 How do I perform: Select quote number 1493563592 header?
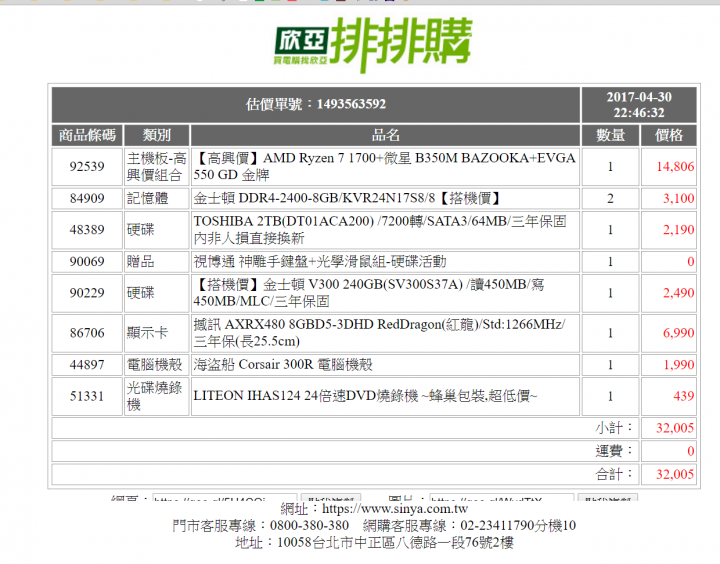pyautogui.click(x=316, y=104)
